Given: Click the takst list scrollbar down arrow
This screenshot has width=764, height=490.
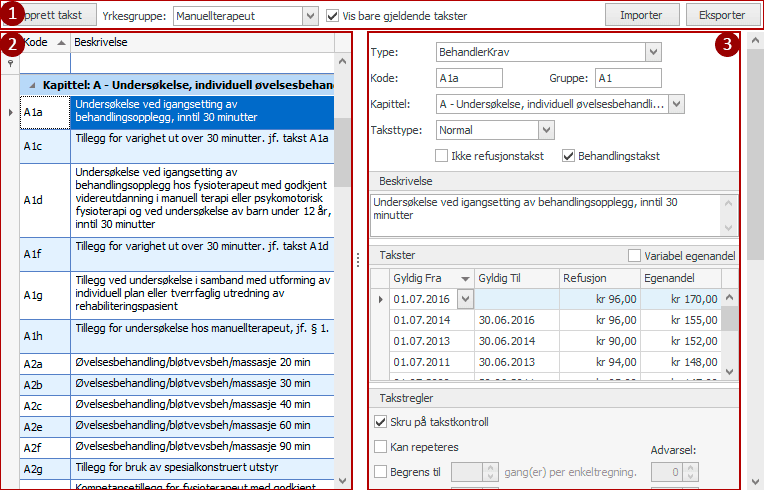Looking at the screenshot, I should (343, 481).
